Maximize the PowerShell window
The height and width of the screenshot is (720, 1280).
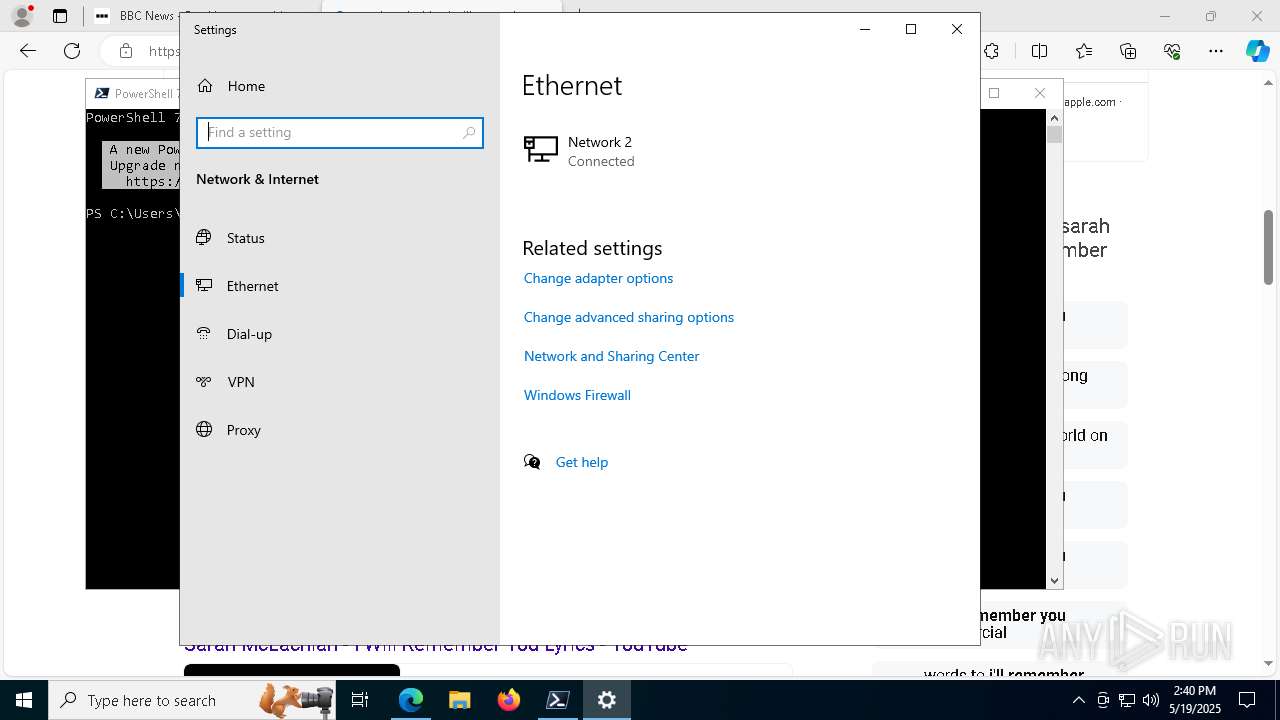tap(994, 93)
